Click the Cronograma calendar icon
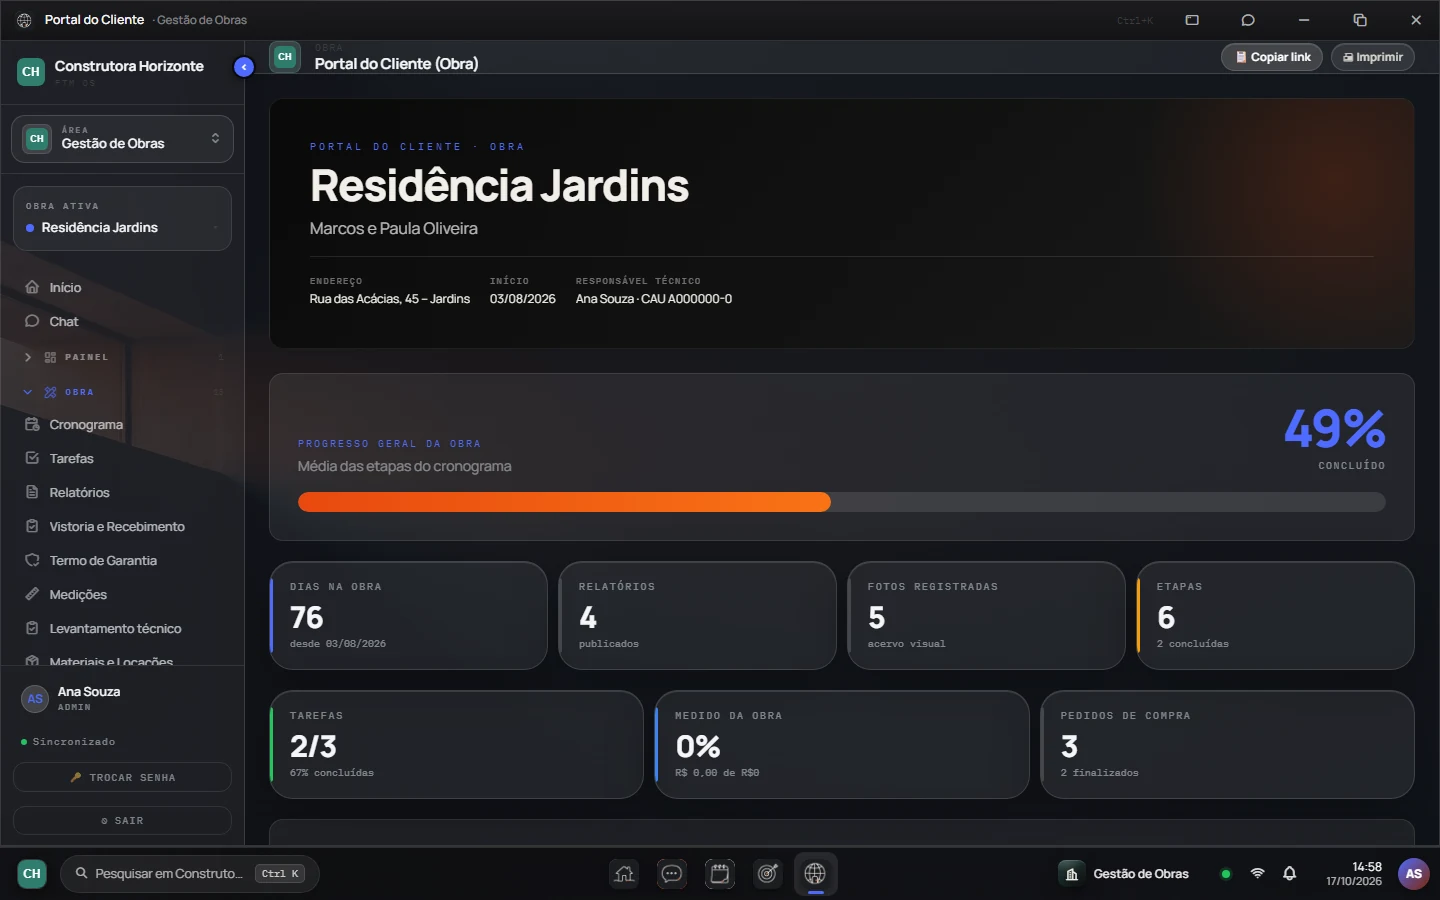1440x900 pixels. 32,424
